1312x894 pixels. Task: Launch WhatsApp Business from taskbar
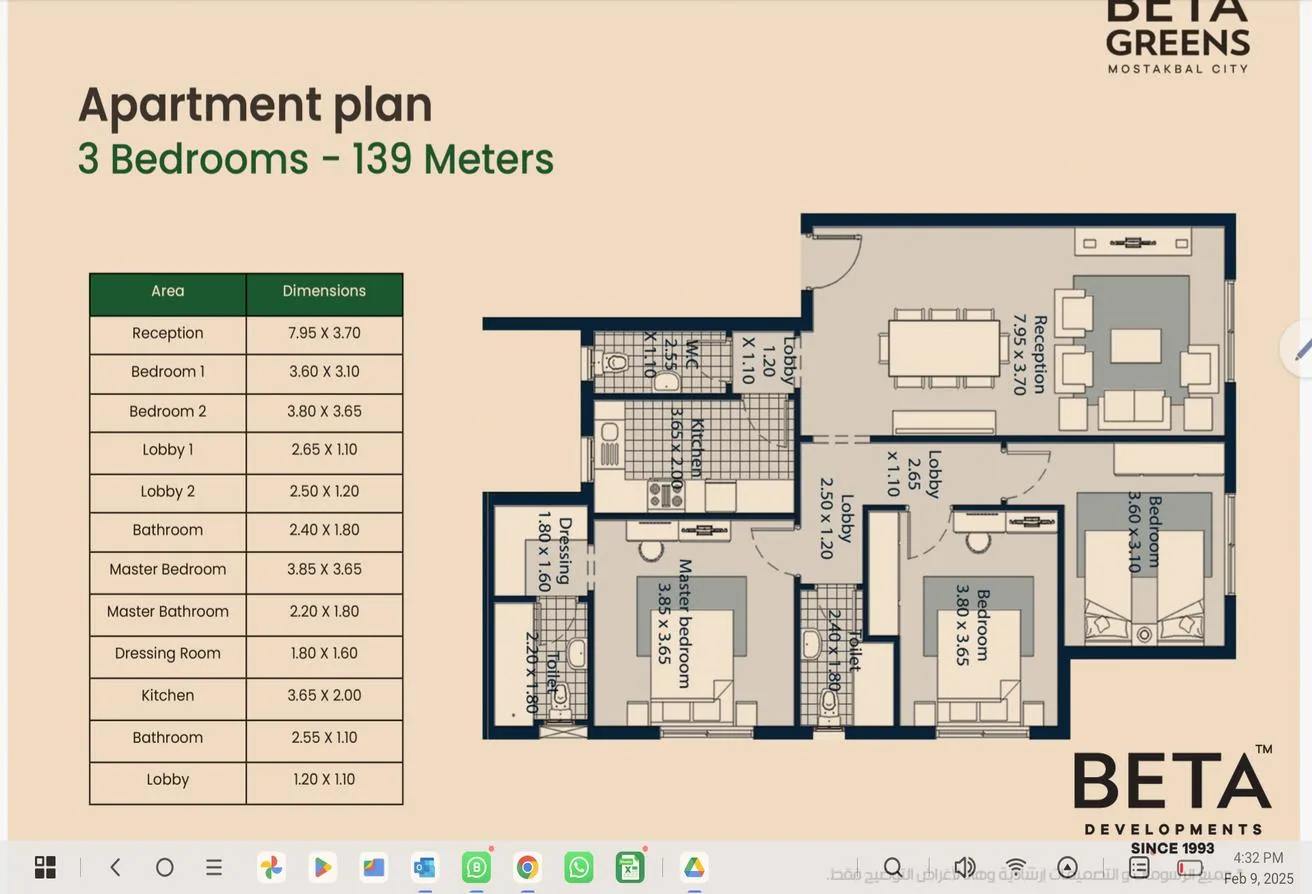[476, 867]
